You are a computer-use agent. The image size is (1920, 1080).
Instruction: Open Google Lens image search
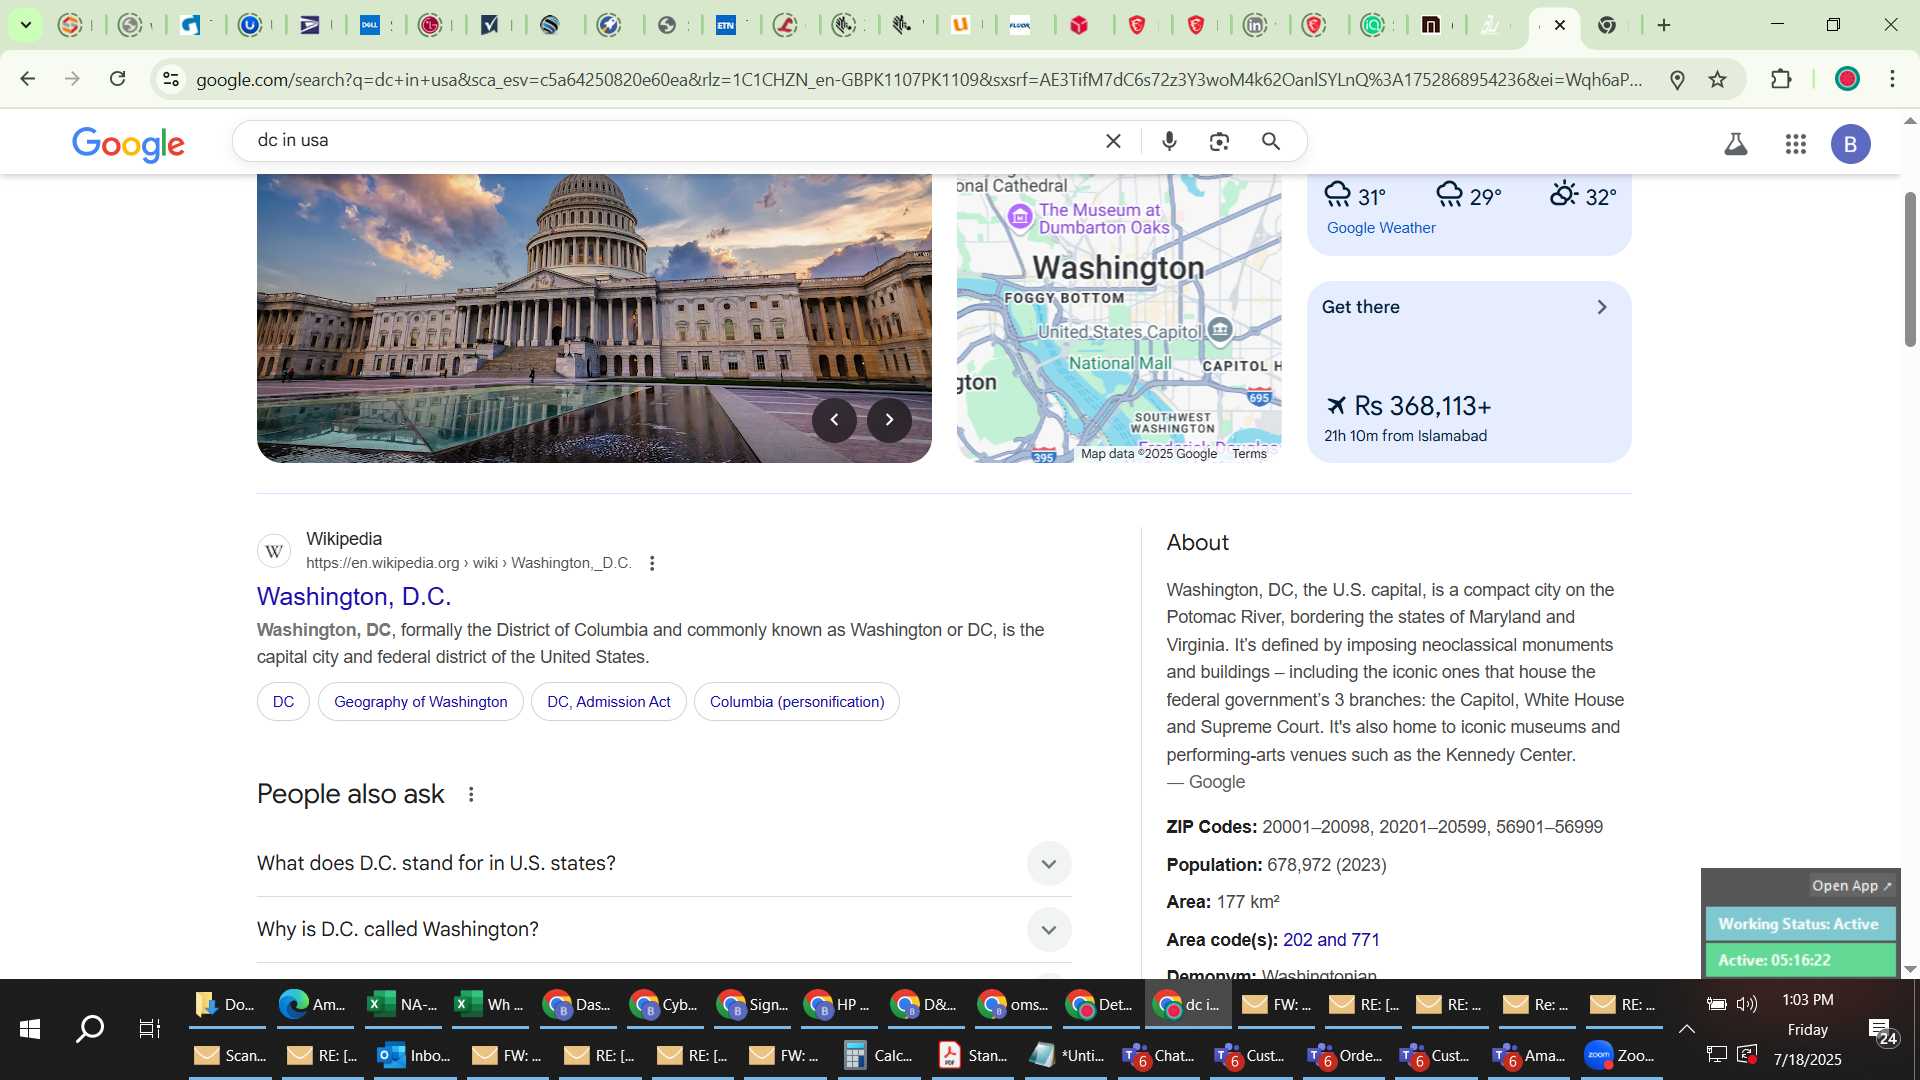1219,141
